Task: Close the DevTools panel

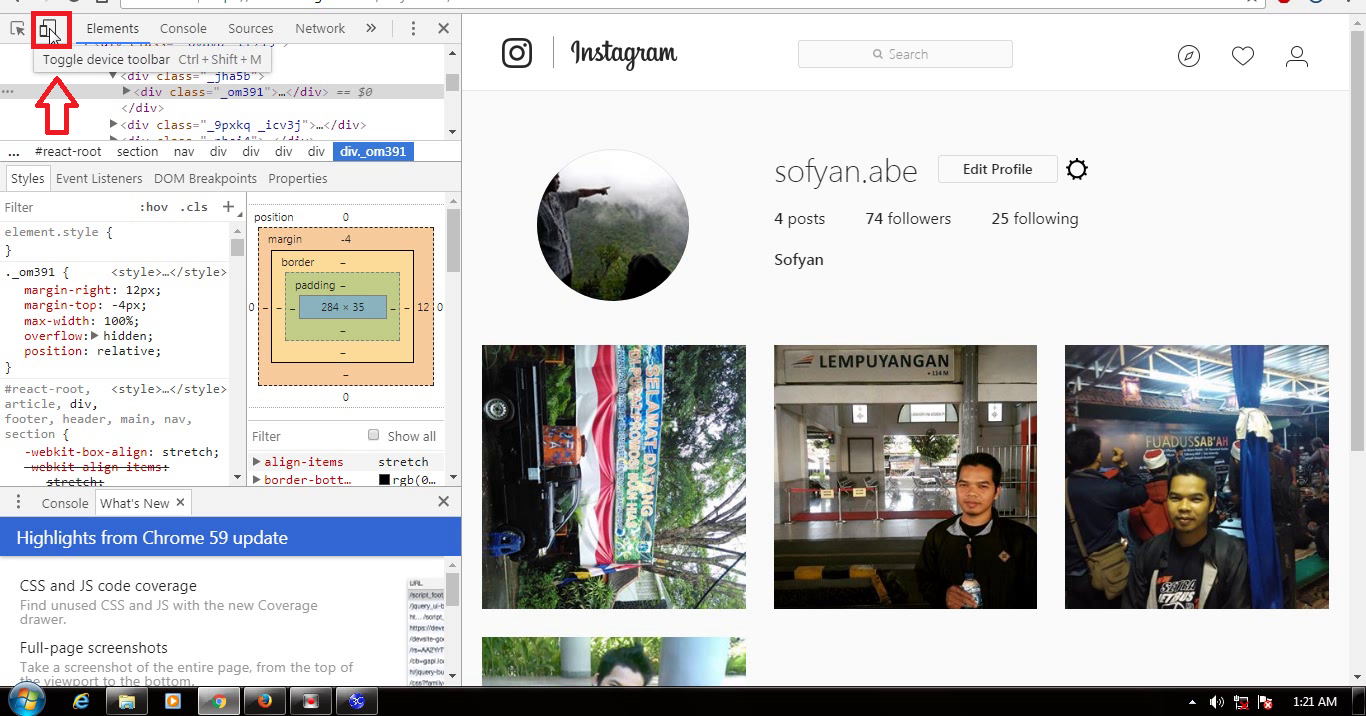Action: pyautogui.click(x=444, y=29)
